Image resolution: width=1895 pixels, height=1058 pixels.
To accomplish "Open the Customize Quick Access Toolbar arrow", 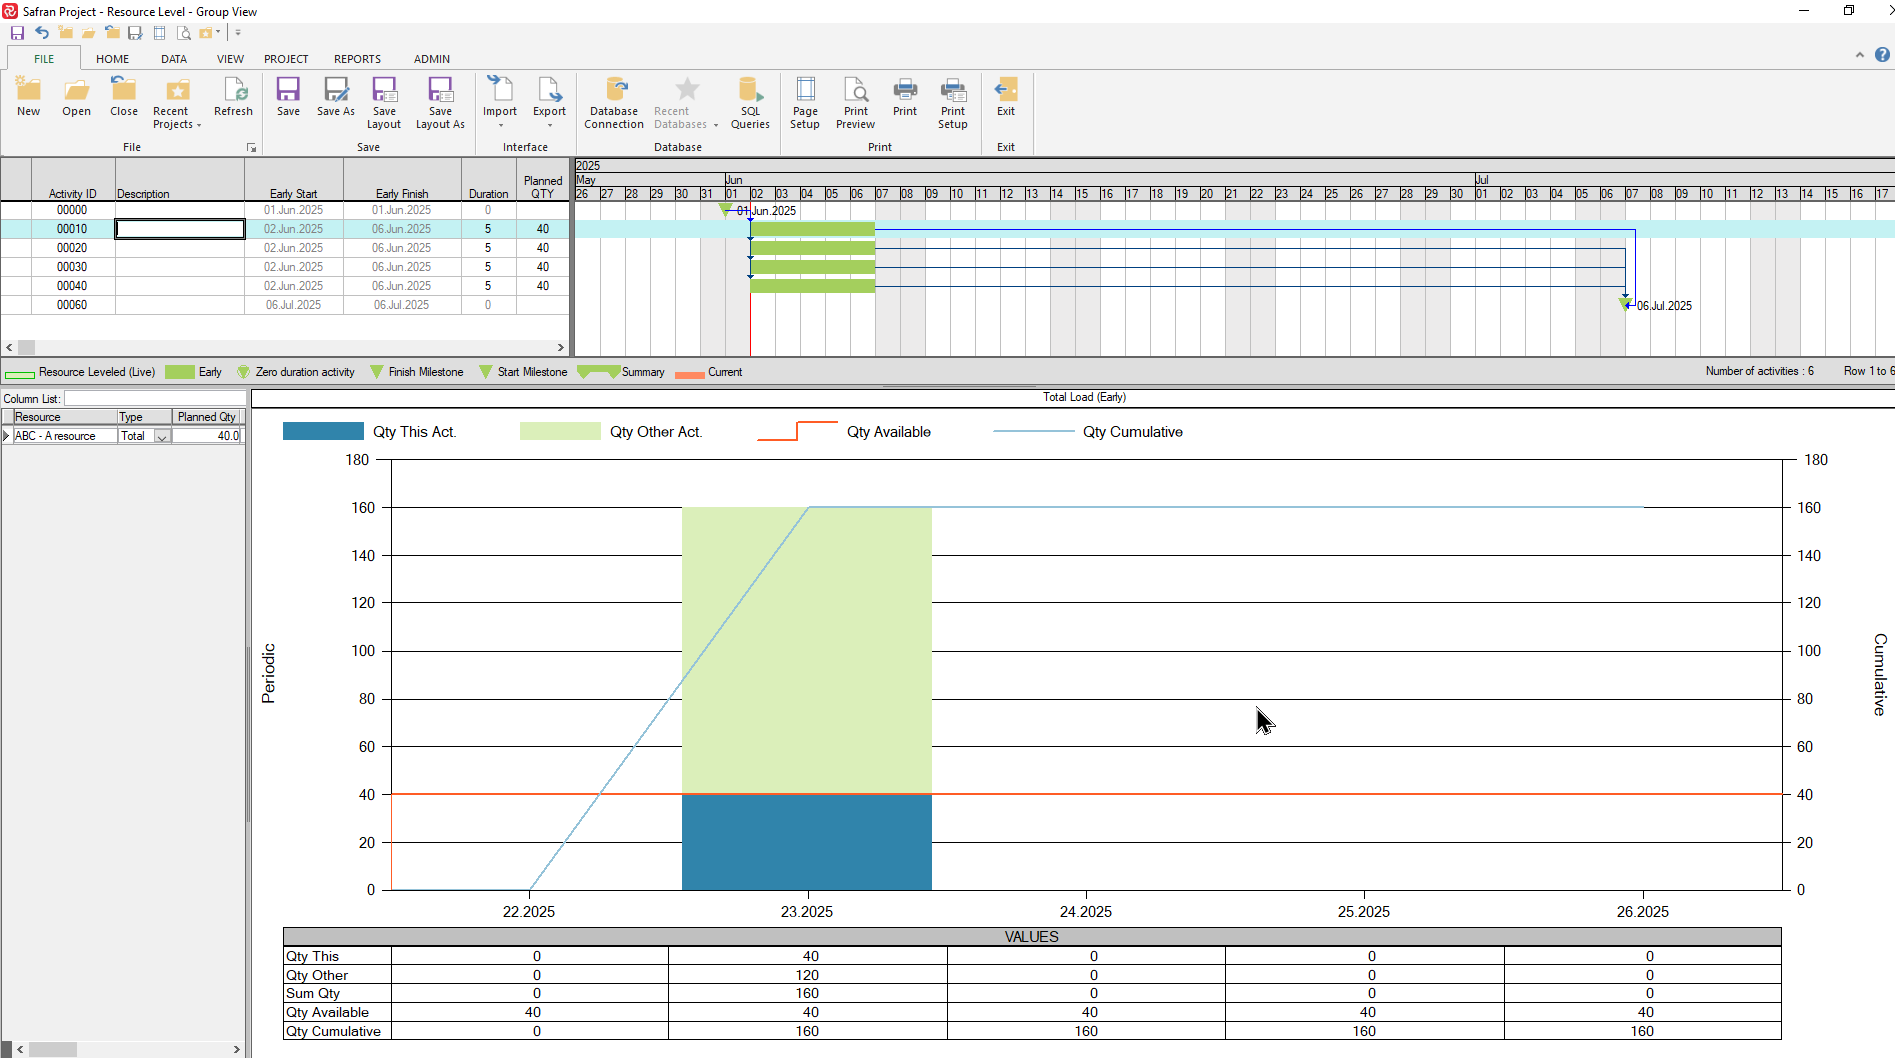I will (238, 33).
